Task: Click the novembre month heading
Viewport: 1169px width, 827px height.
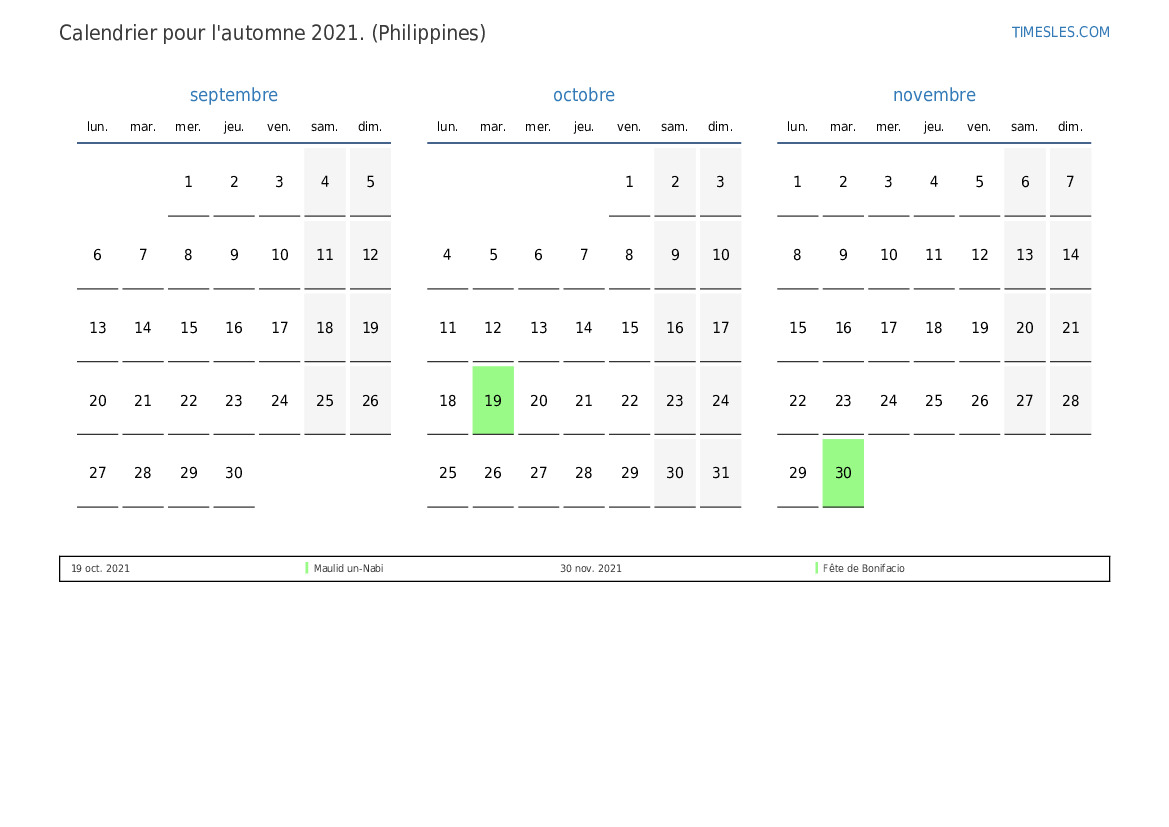Action: (x=934, y=95)
